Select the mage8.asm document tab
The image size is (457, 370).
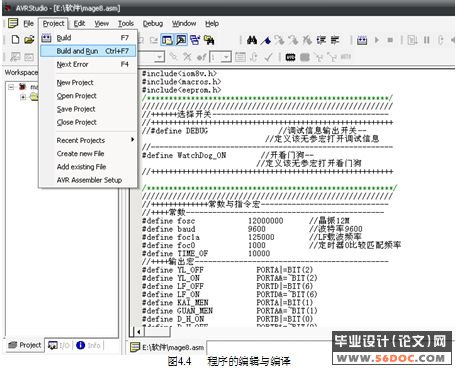167,347
